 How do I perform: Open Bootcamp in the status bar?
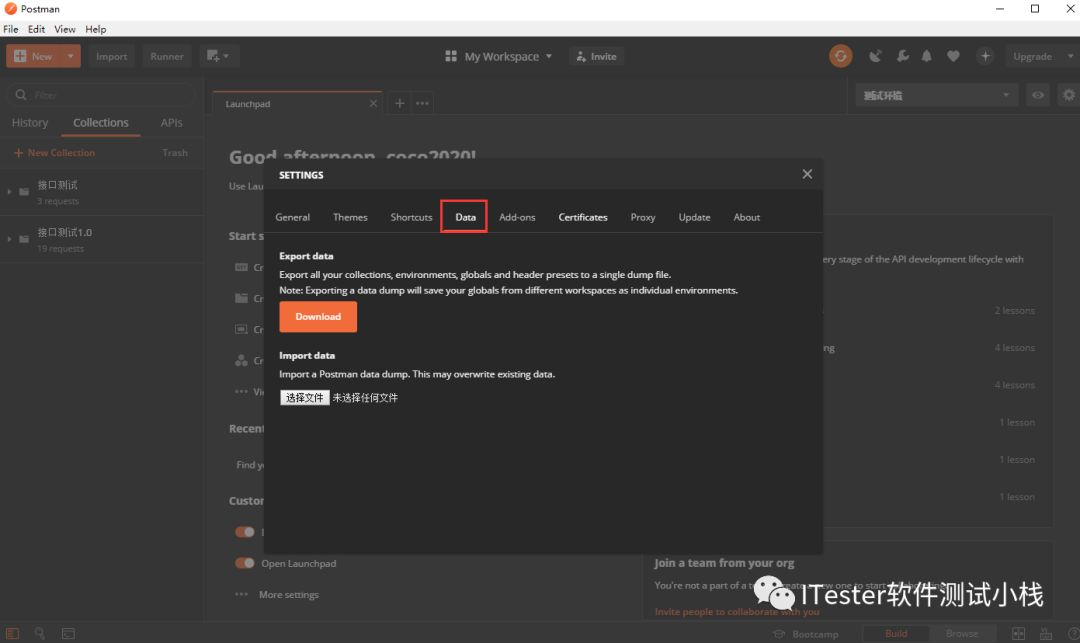pyautogui.click(x=806, y=634)
